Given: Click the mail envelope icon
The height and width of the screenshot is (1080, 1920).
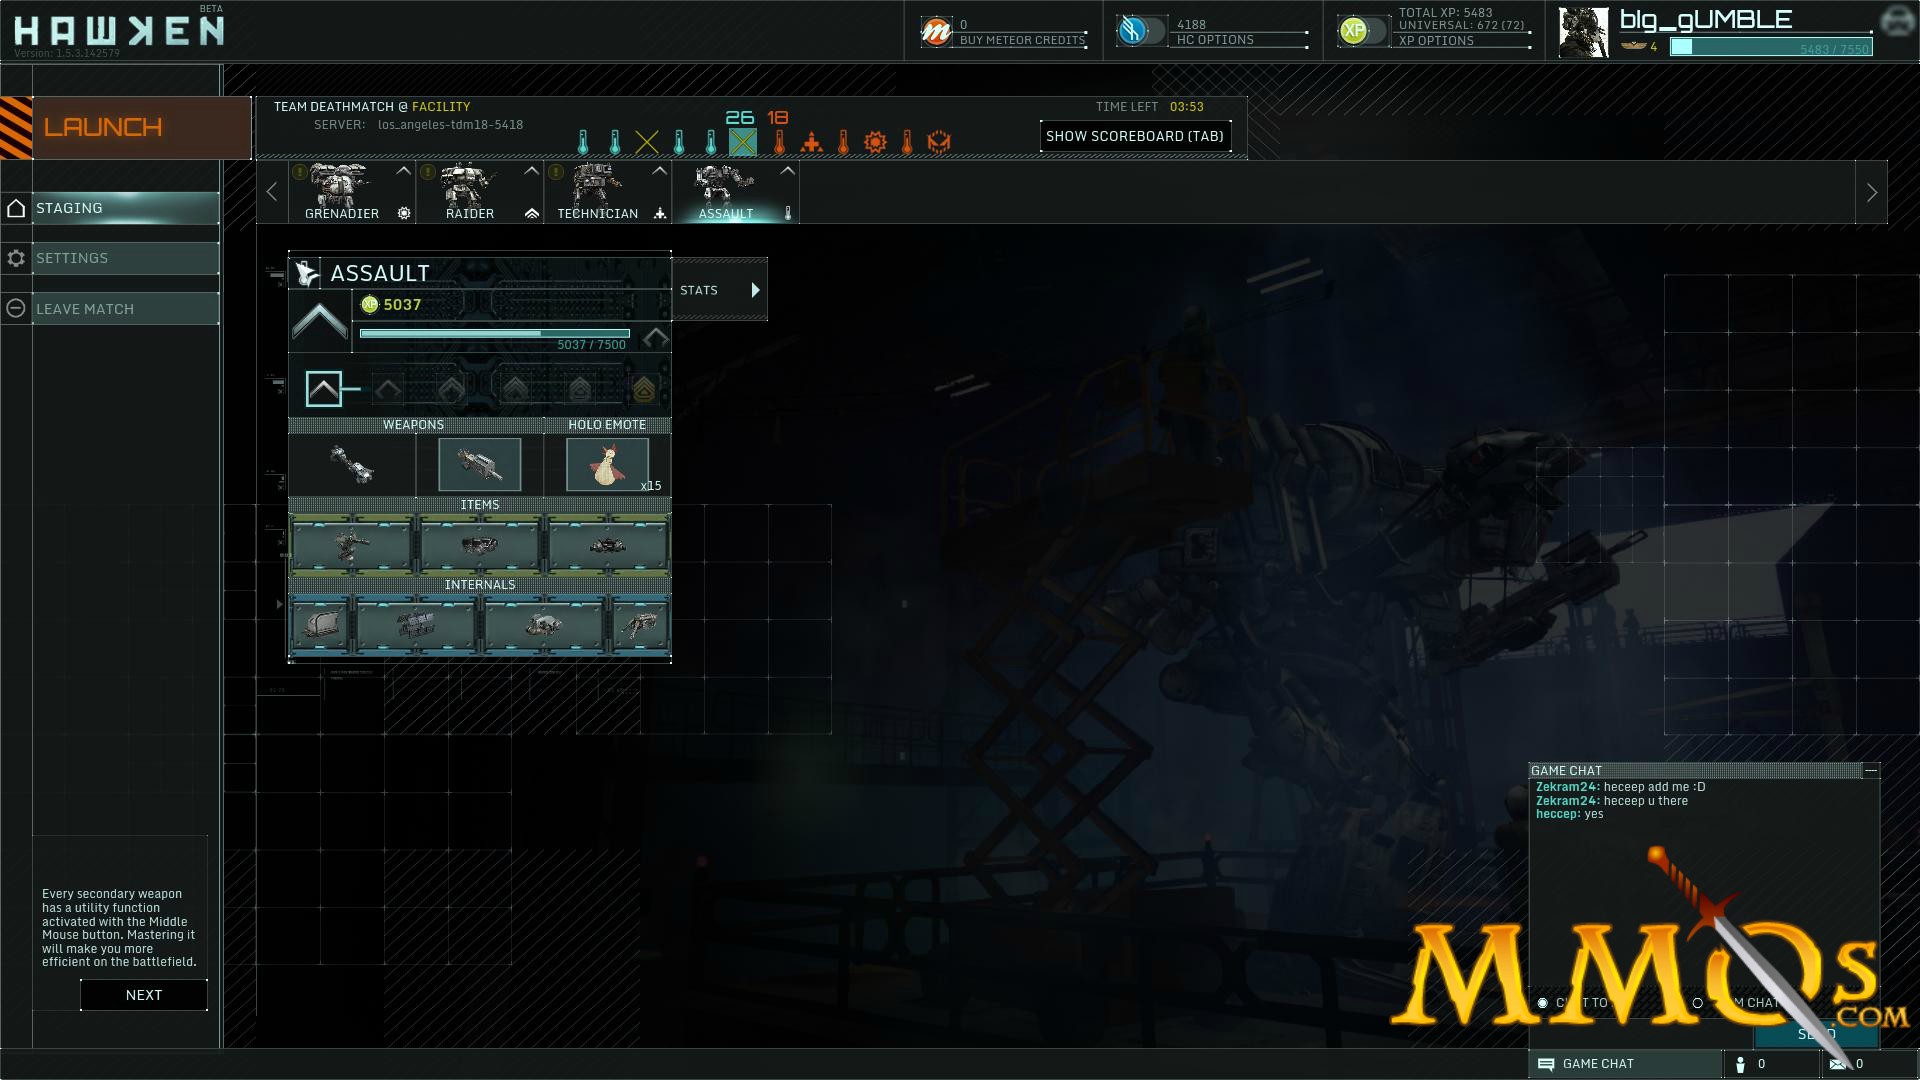Looking at the screenshot, I should pyautogui.click(x=1838, y=1064).
